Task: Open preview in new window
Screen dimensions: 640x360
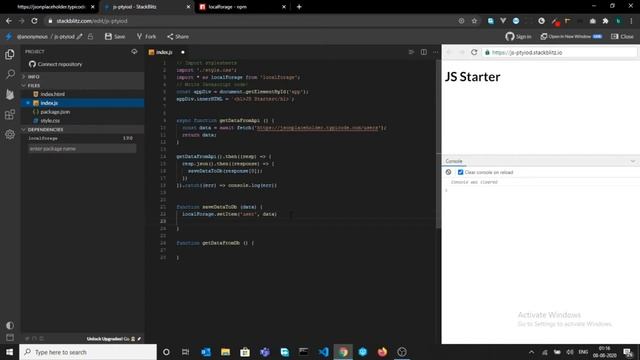Action: click(x=571, y=37)
